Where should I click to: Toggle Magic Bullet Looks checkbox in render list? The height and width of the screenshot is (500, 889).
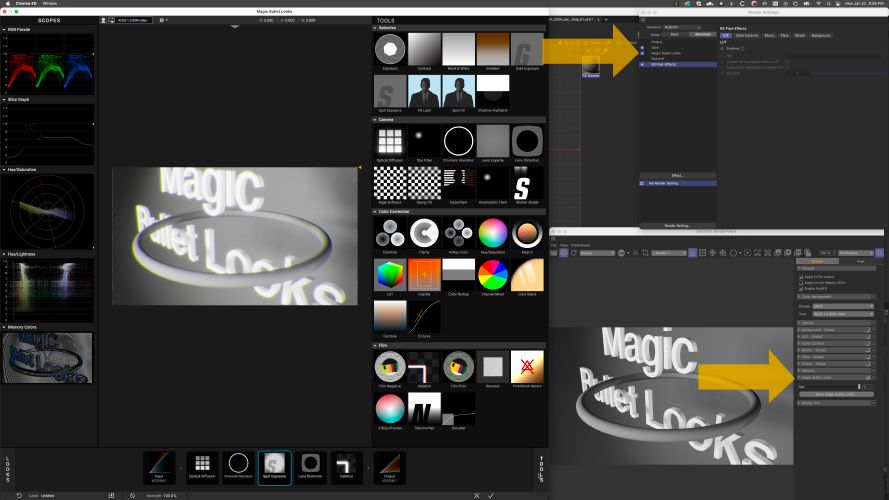[642, 53]
